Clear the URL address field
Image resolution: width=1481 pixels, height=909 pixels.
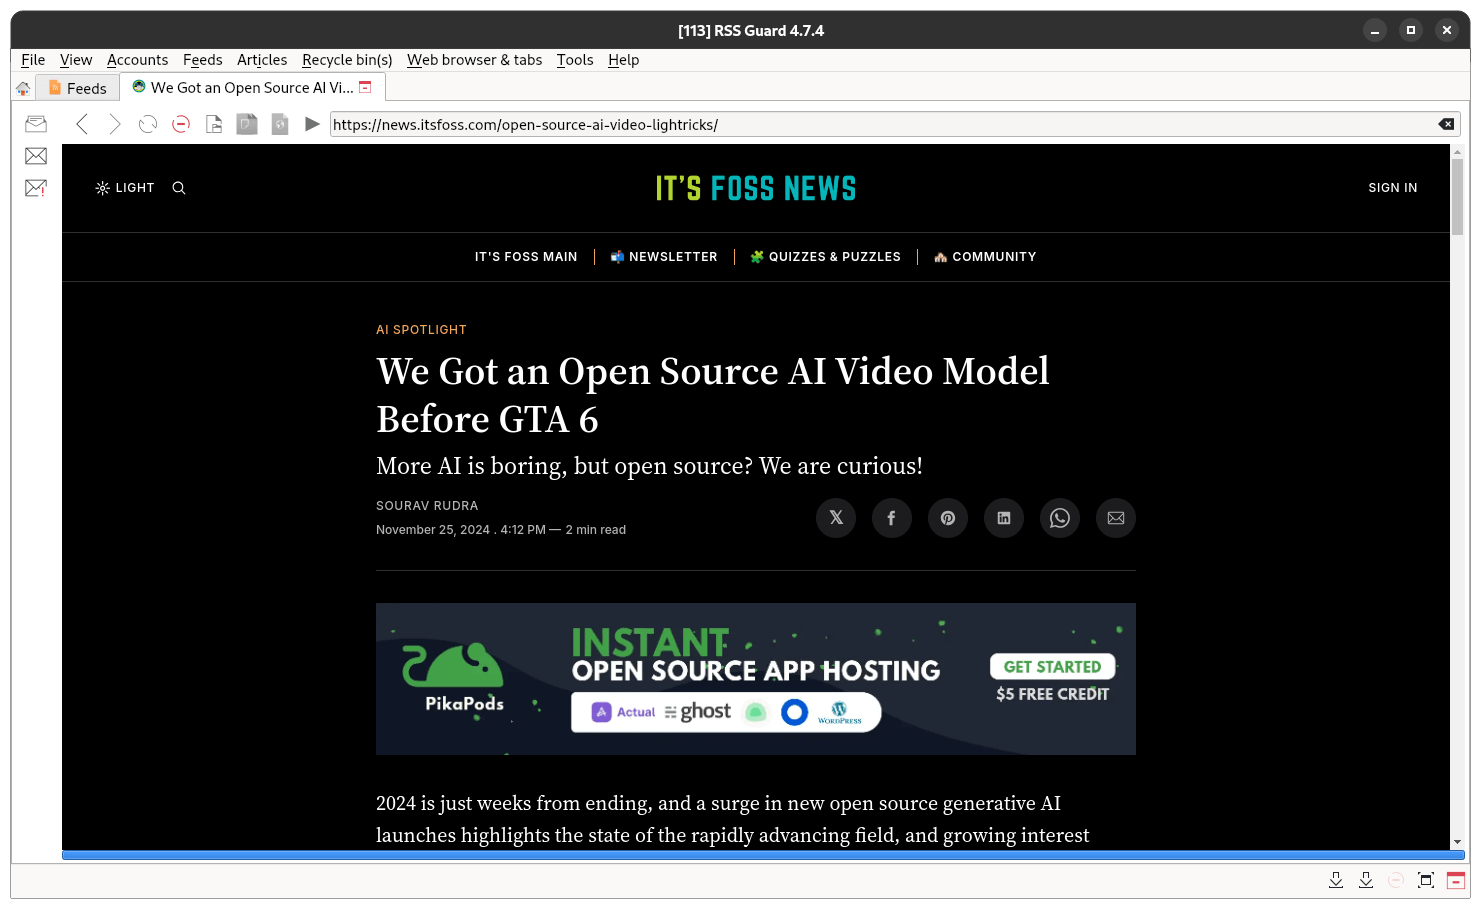1446,123
